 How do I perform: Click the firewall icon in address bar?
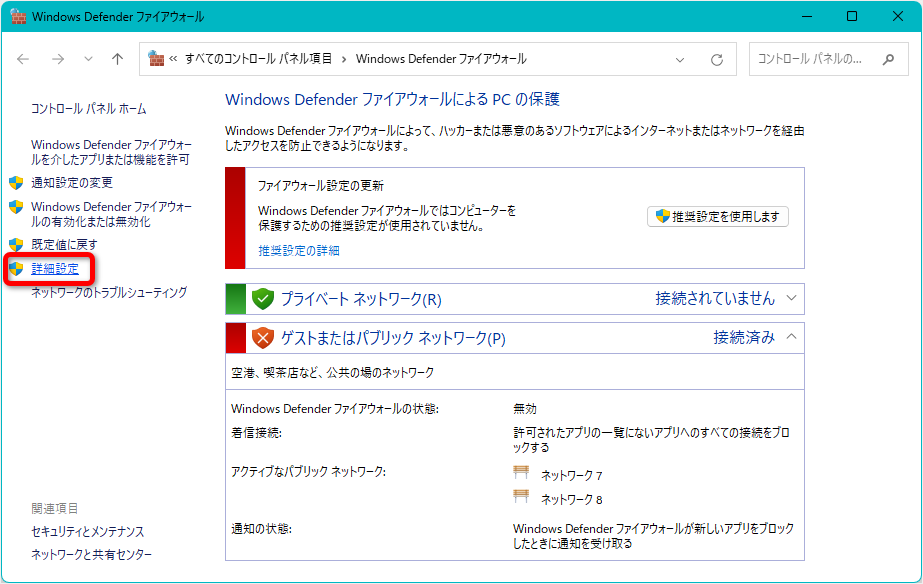156,58
